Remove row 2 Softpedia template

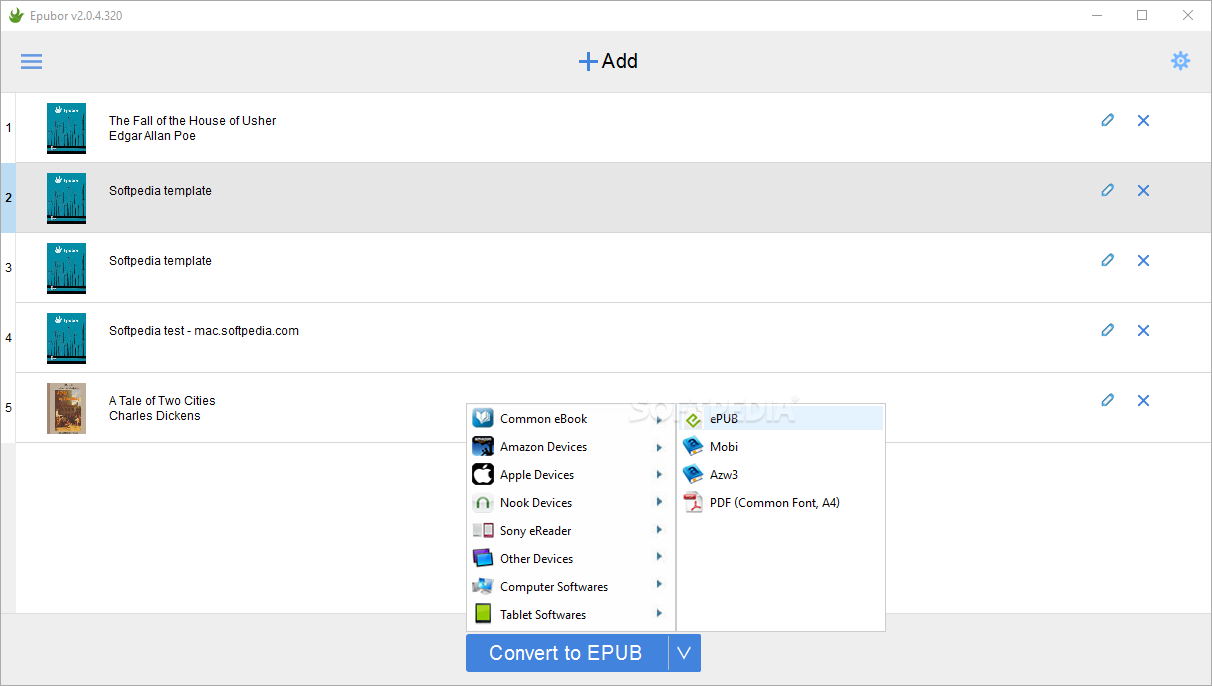(1143, 190)
